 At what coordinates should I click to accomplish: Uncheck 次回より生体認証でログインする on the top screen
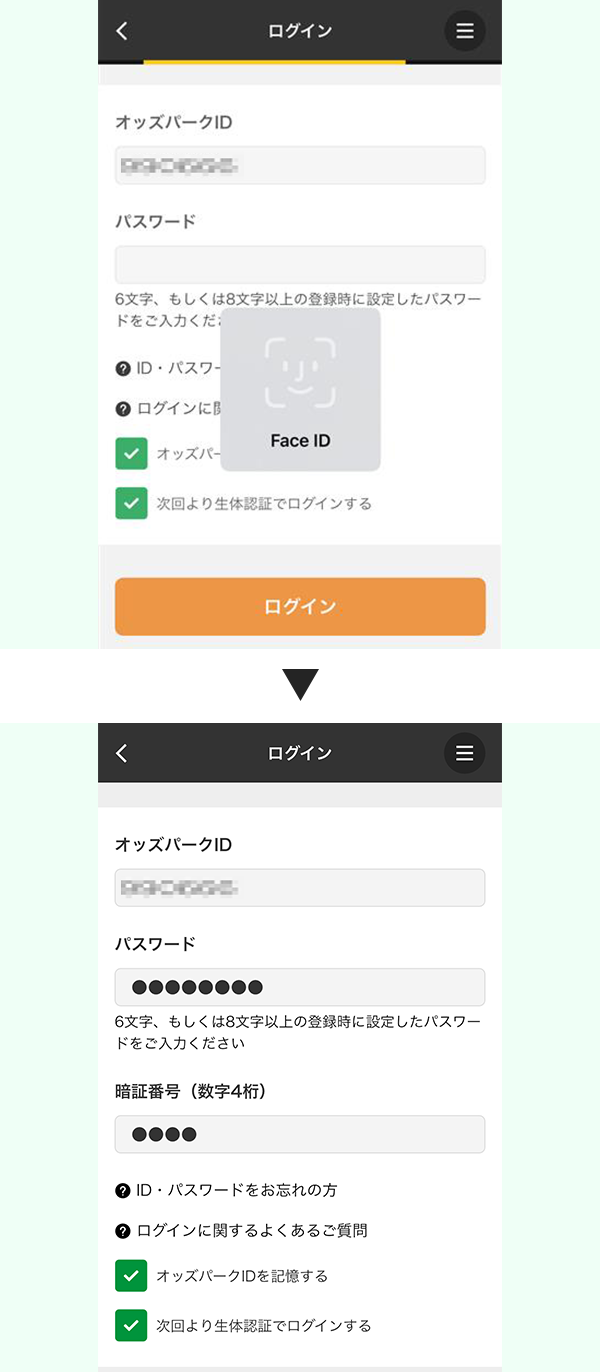(131, 503)
